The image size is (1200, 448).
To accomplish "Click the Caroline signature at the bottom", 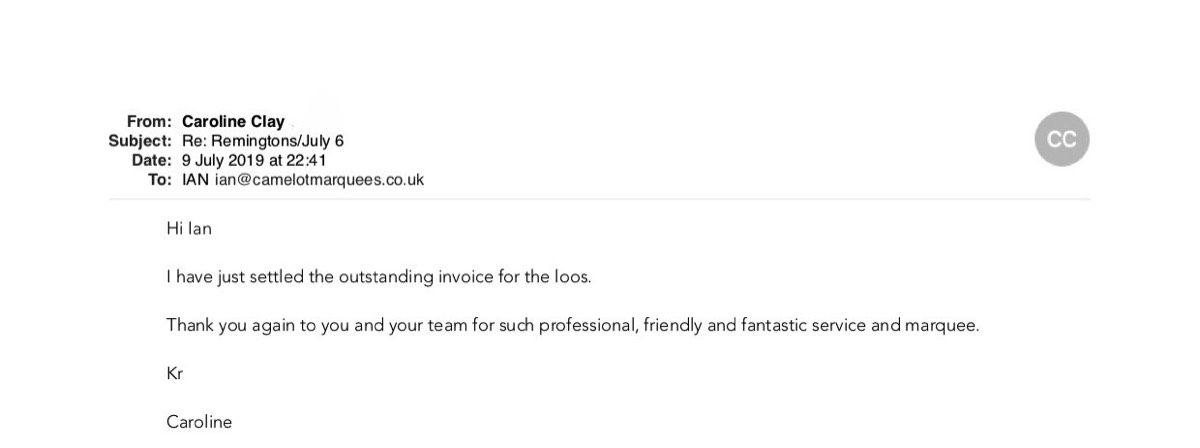I will coord(199,422).
